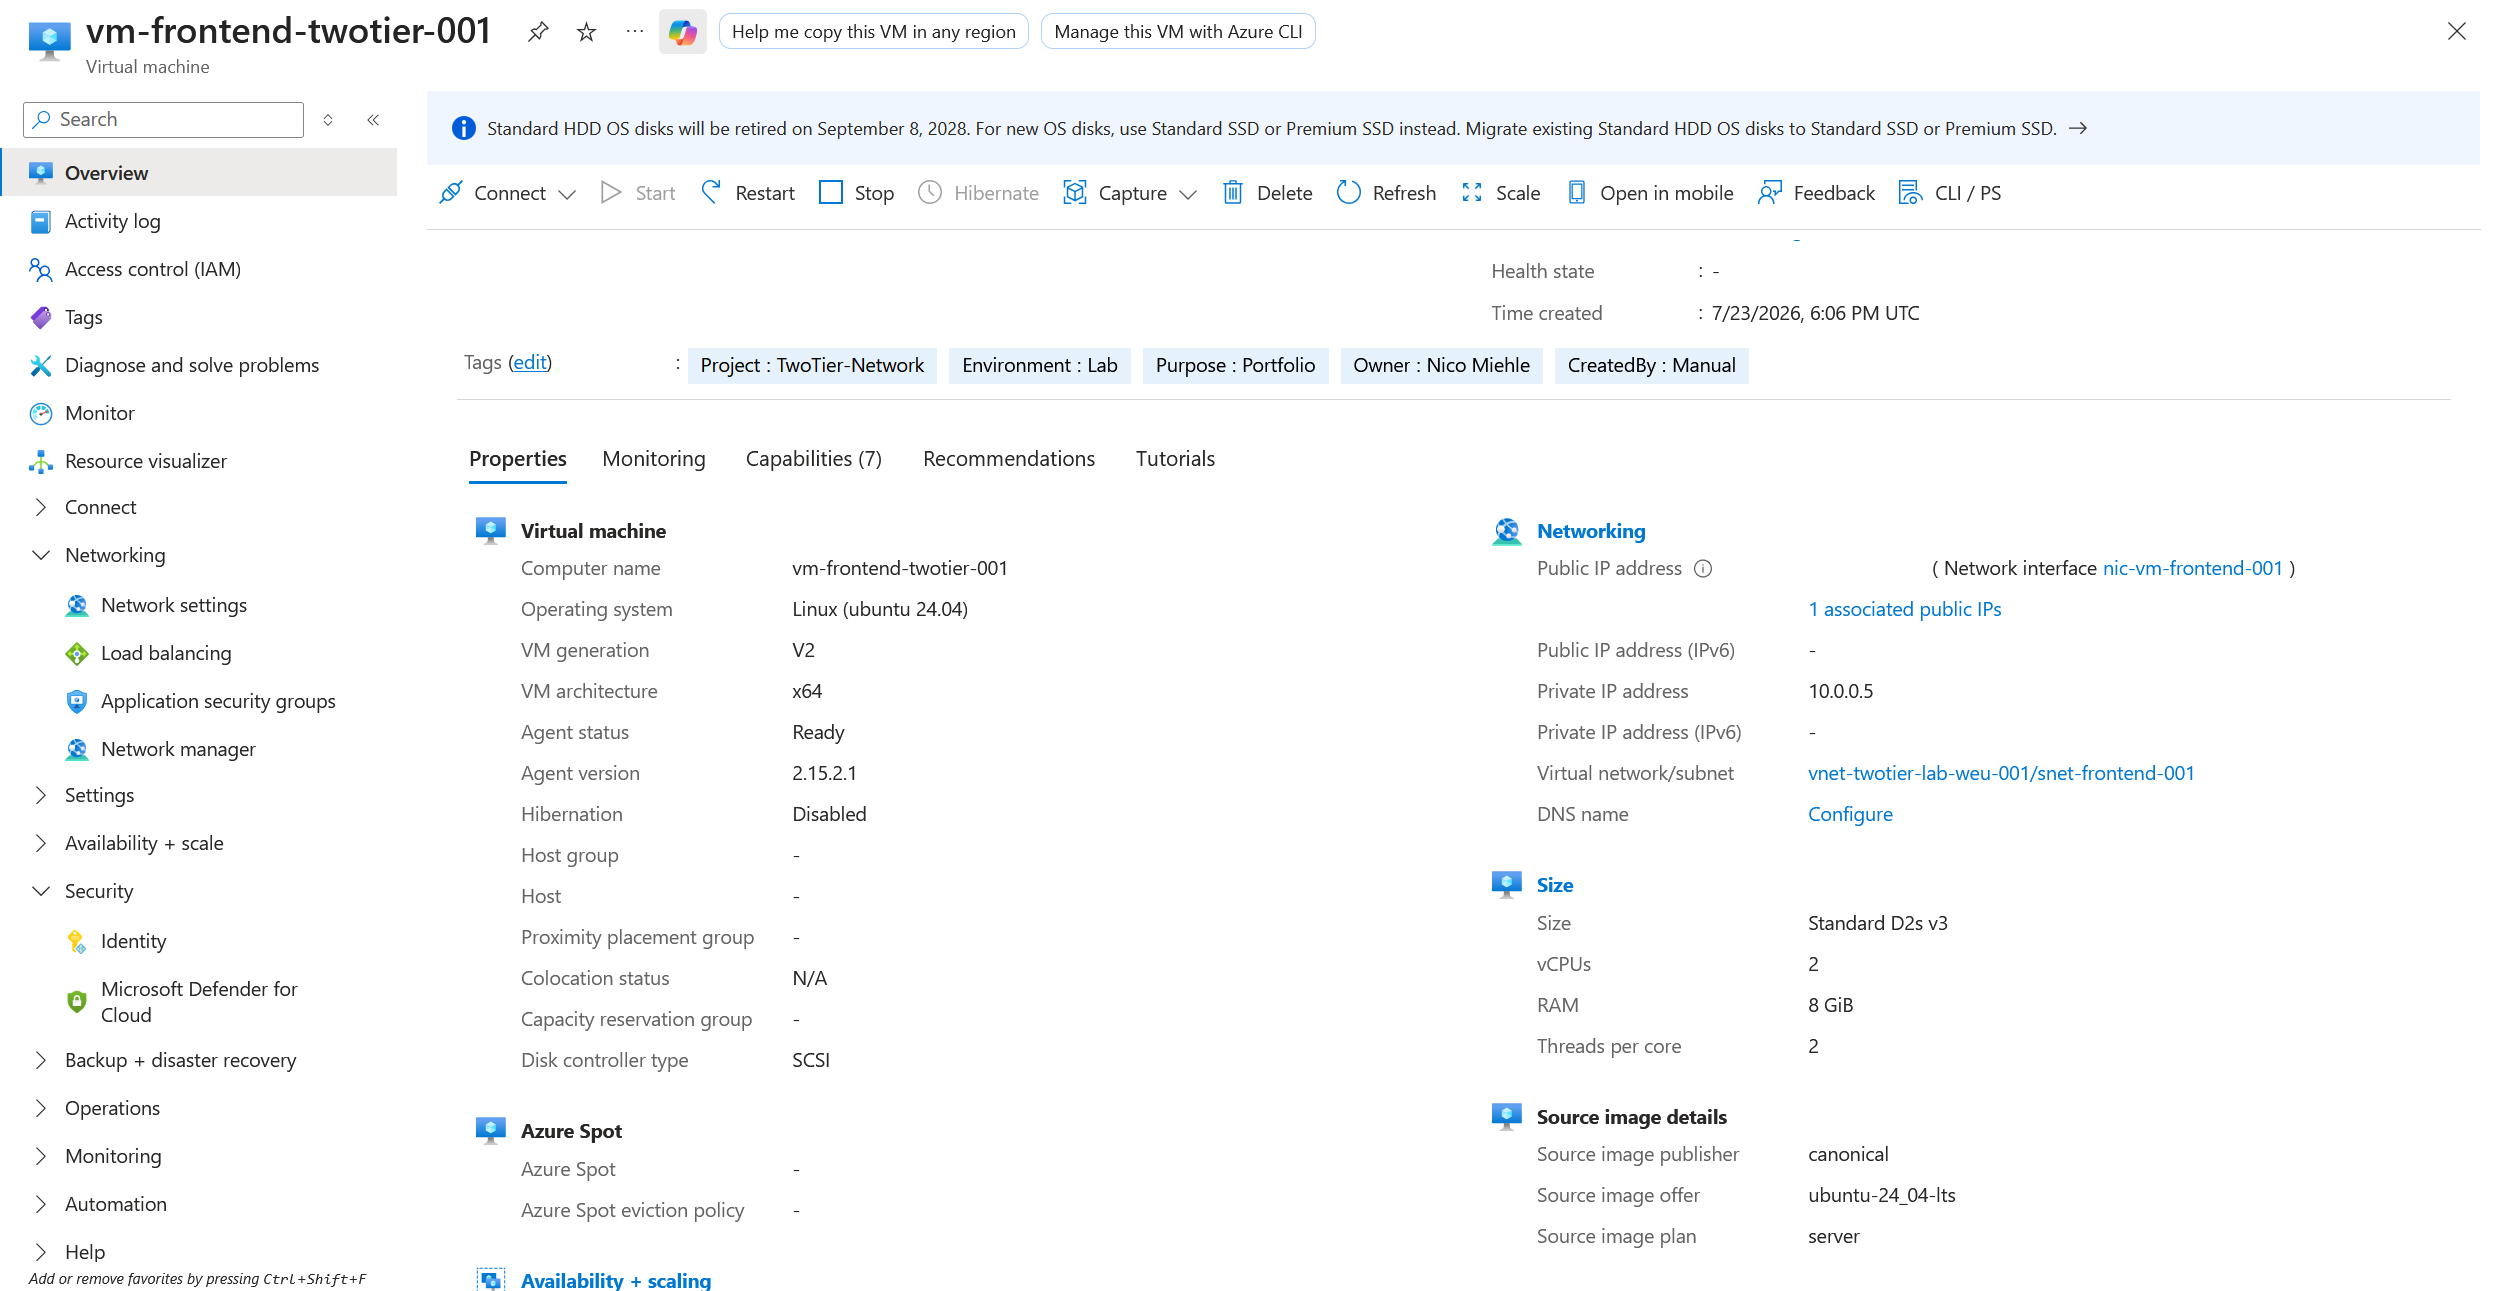Pin the VM blade to dashboard
The width and height of the screenshot is (2502, 1291).
pyautogui.click(x=538, y=32)
